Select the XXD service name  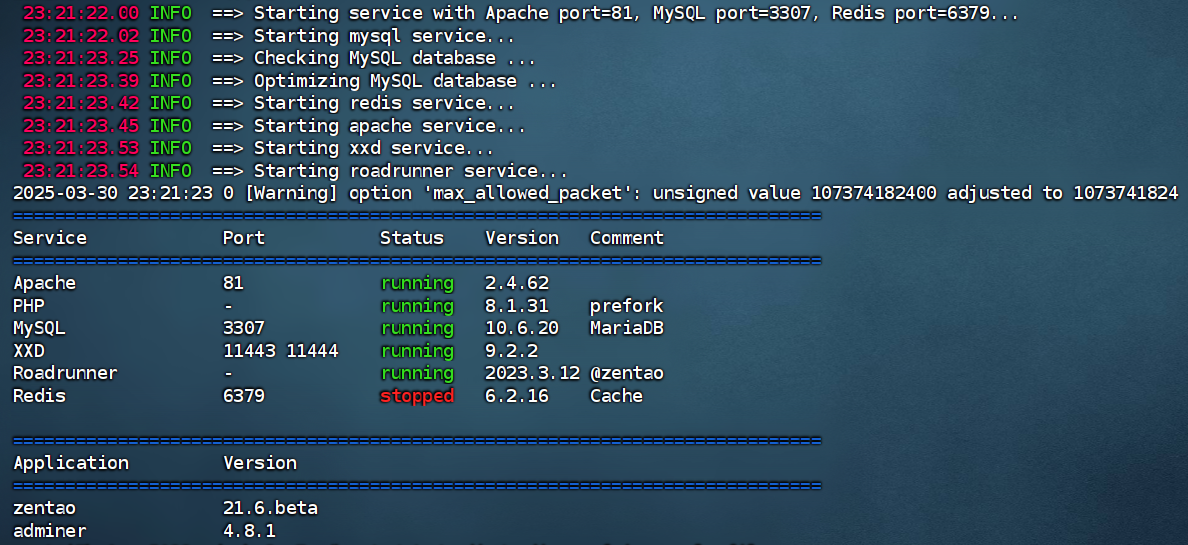[x=29, y=351]
